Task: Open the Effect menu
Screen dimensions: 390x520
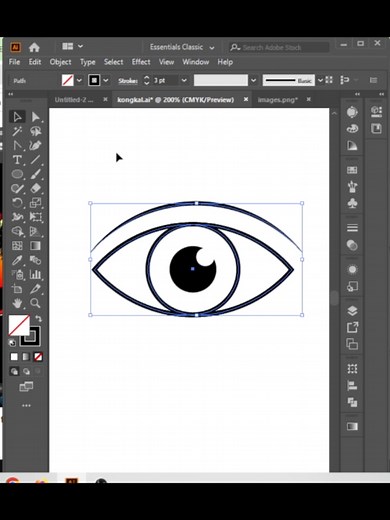Action: point(141,62)
